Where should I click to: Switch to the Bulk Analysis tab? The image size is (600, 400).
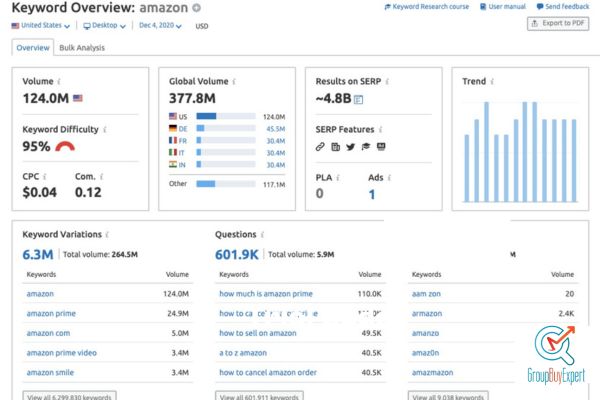(82, 48)
